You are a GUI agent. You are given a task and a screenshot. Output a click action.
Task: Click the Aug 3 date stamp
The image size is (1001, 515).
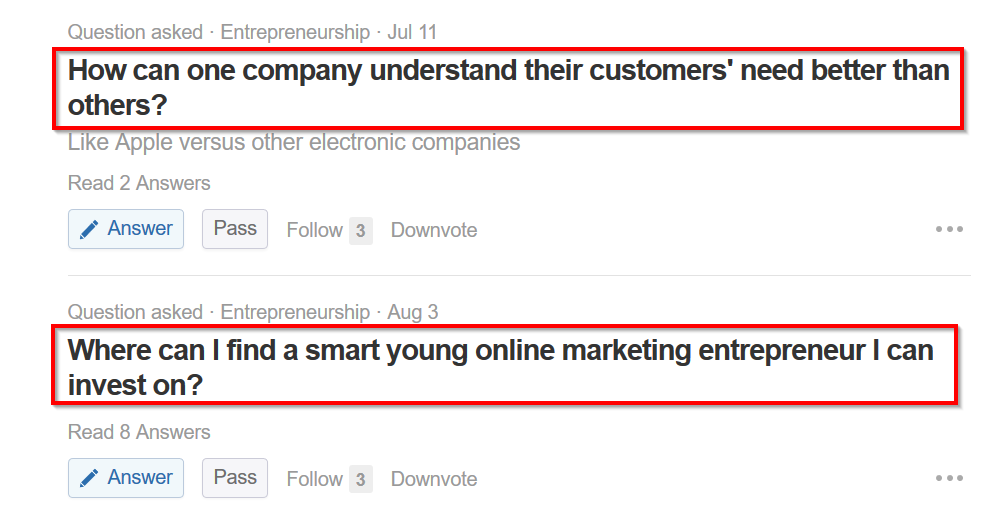412,312
